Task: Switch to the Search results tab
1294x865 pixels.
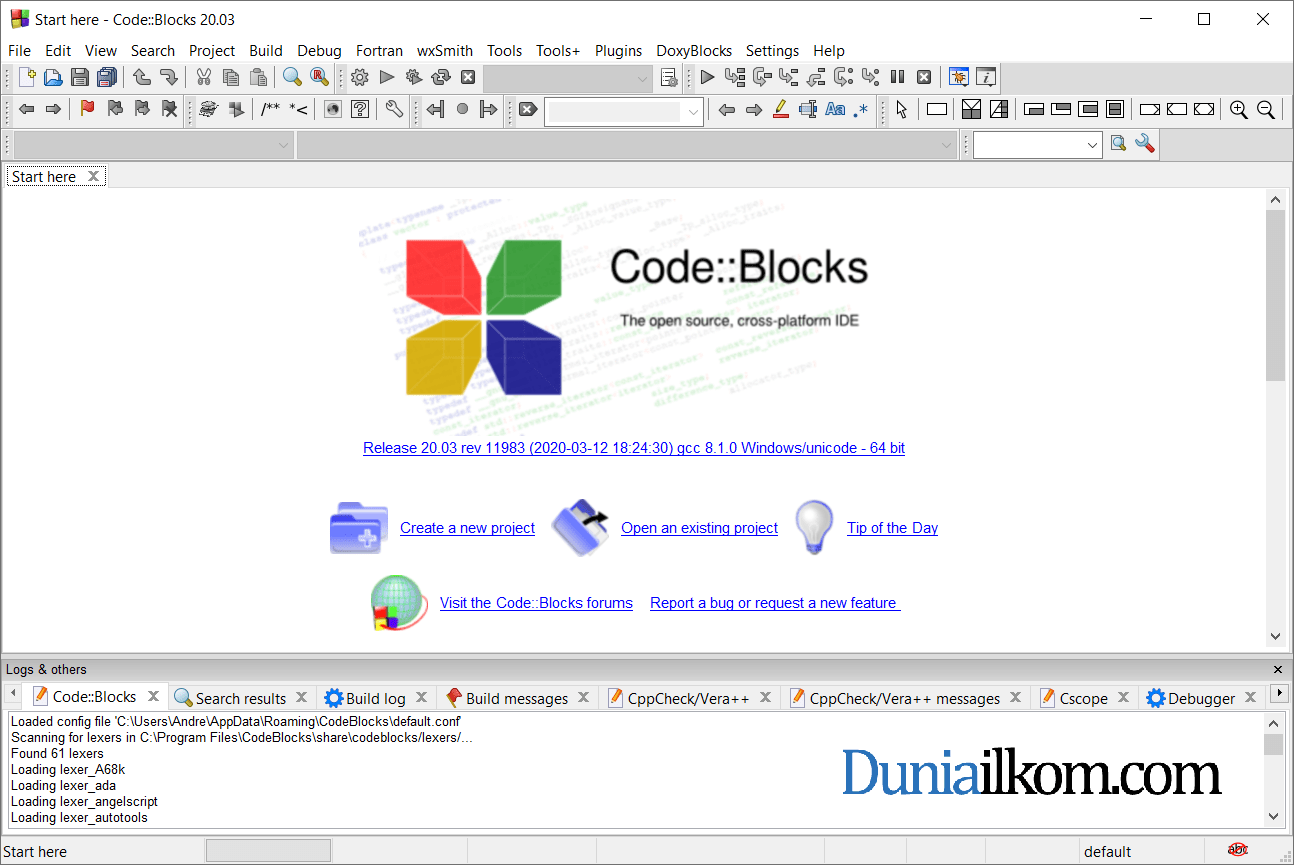Action: [240, 698]
